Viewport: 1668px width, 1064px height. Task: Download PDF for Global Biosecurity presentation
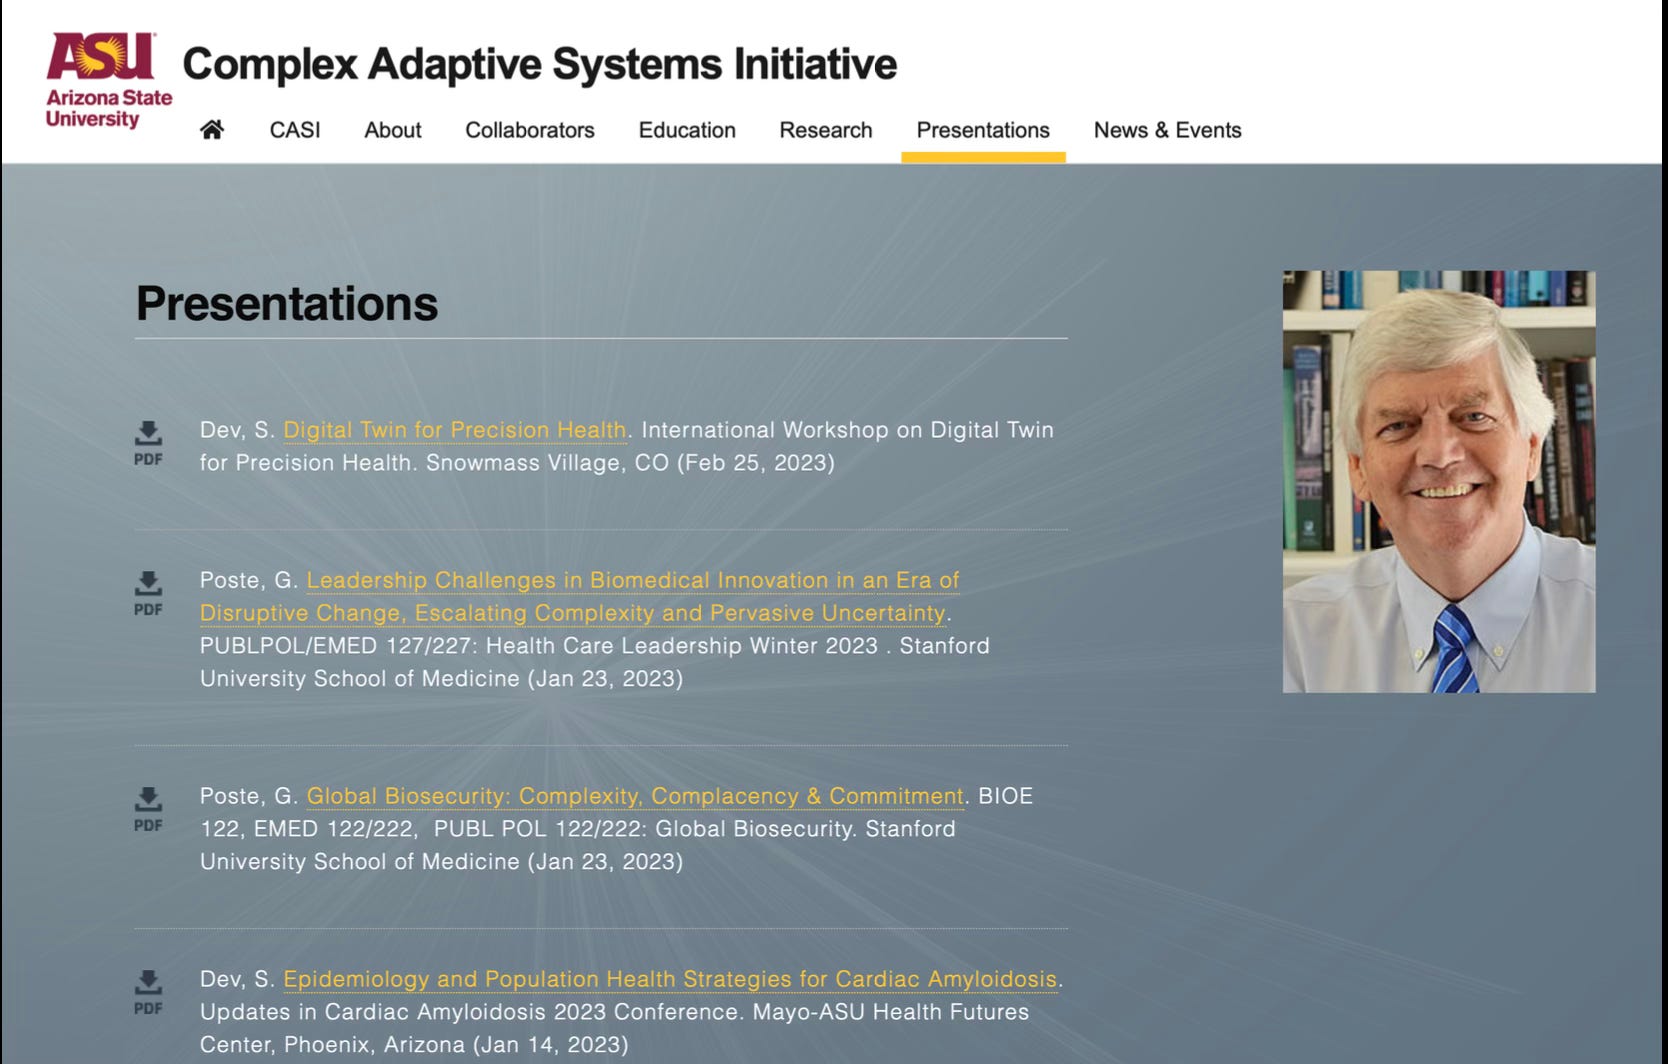[148, 809]
